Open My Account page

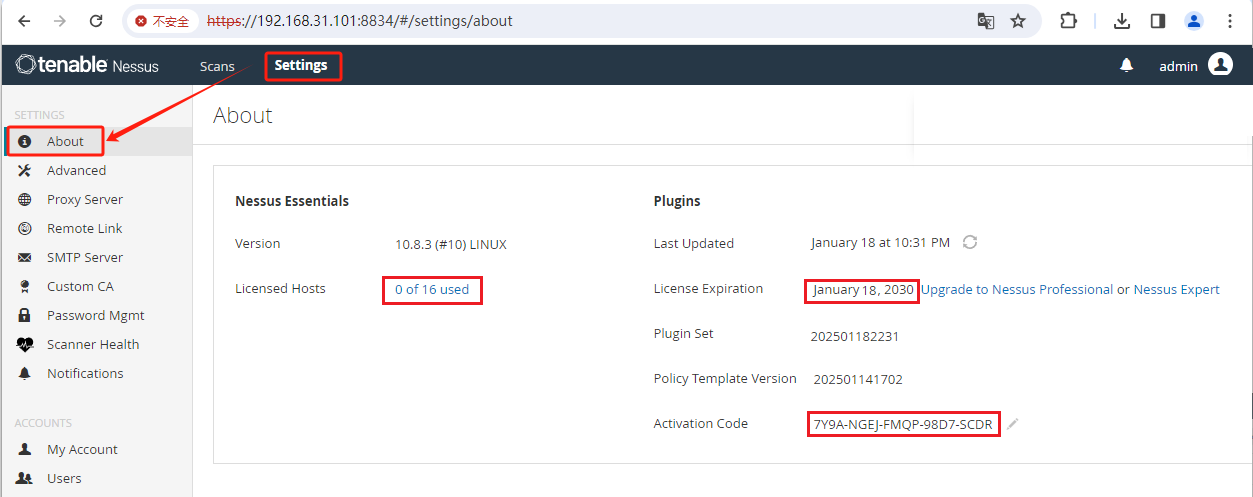pos(96,449)
